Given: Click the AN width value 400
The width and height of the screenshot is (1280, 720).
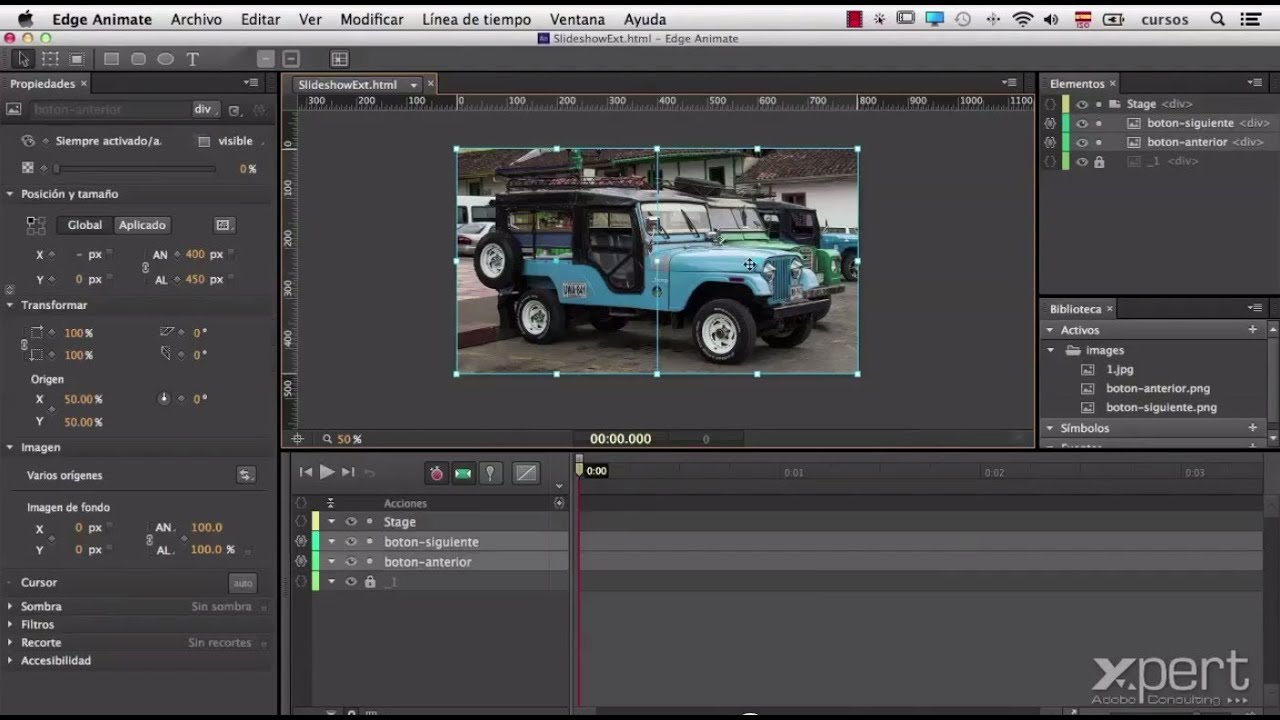Looking at the screenshot, I should (x=195, y=255).
